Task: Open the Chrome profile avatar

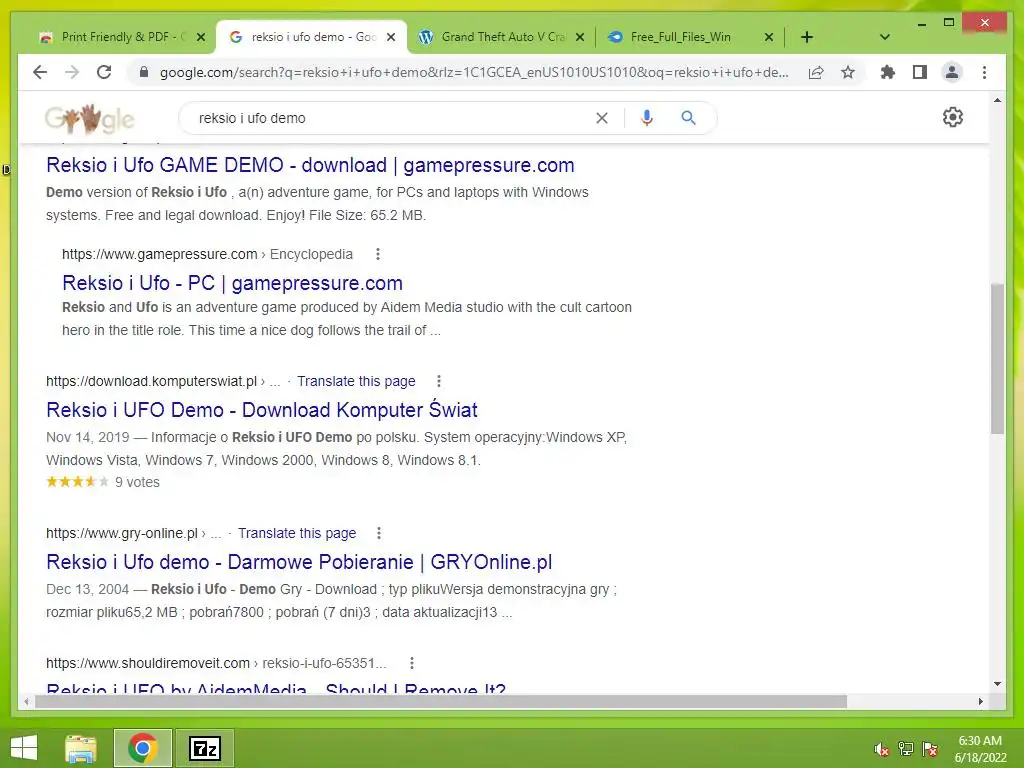Action: pyautogui.click(x=952, y=72)
